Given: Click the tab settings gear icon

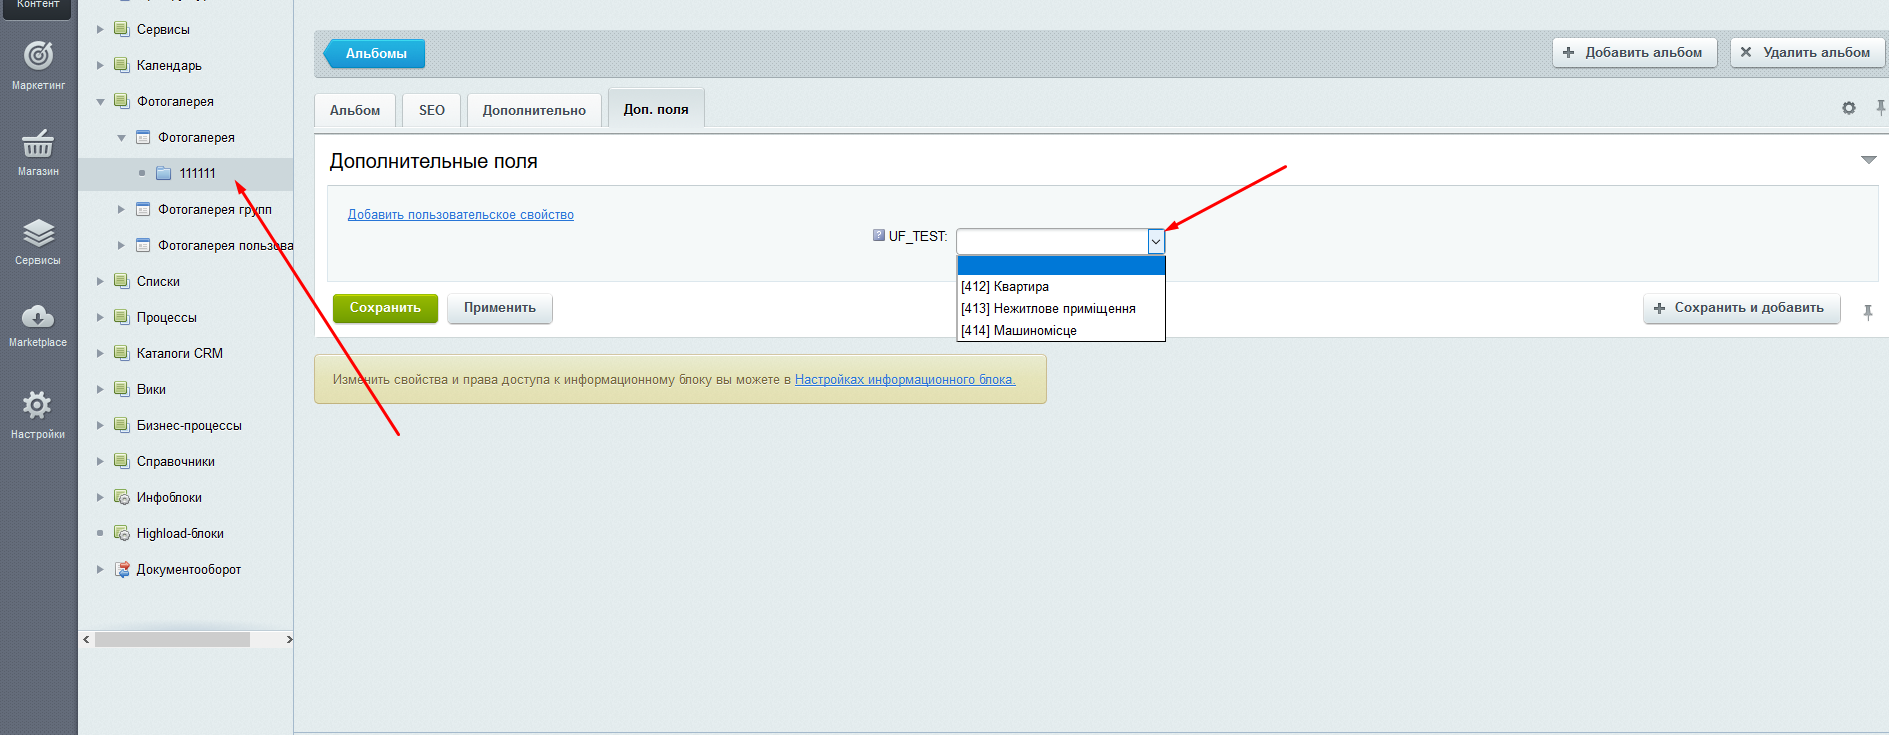Looking at the screenshot, I should (x=1849, y=108).
